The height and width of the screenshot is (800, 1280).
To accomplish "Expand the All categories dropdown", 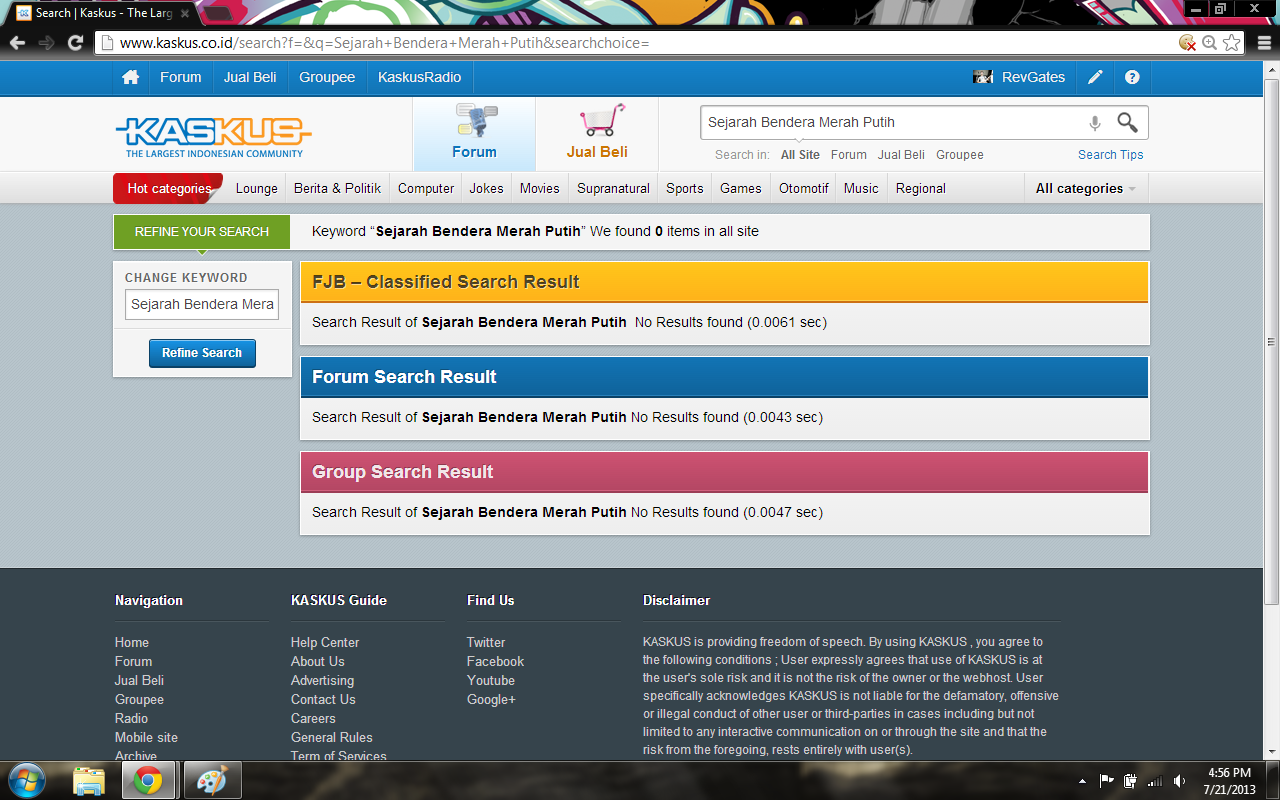I will (1086, 188).
